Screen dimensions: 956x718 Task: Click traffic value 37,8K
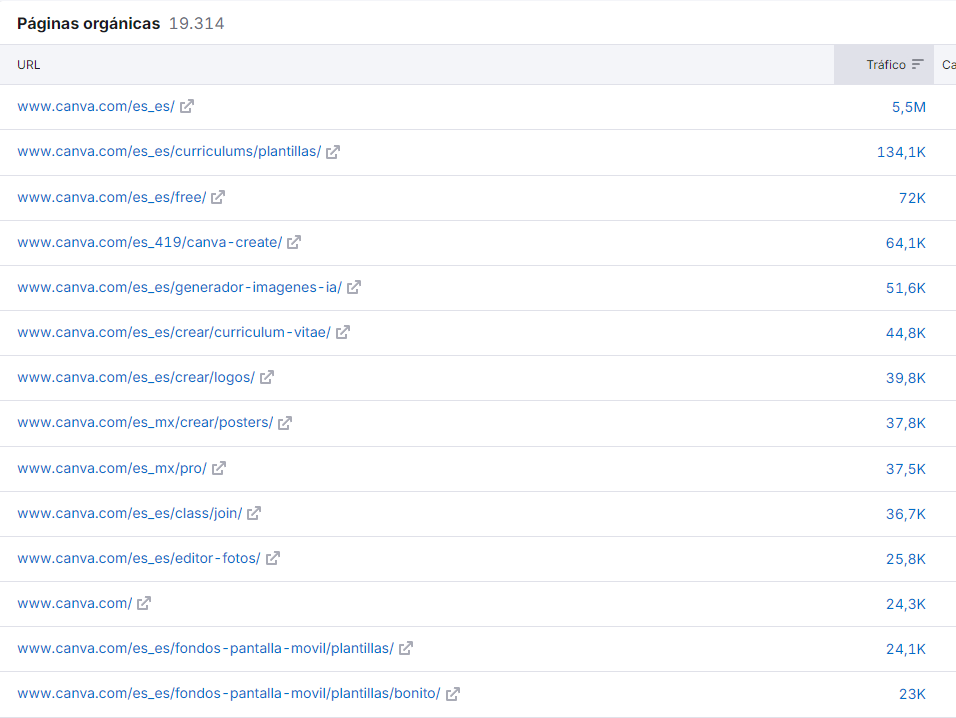pyautogui.click(x=905, y=424)
